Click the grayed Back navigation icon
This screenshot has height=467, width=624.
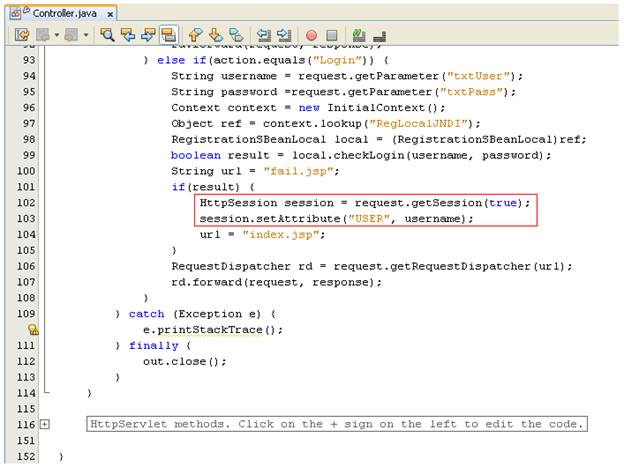[43, 35]
